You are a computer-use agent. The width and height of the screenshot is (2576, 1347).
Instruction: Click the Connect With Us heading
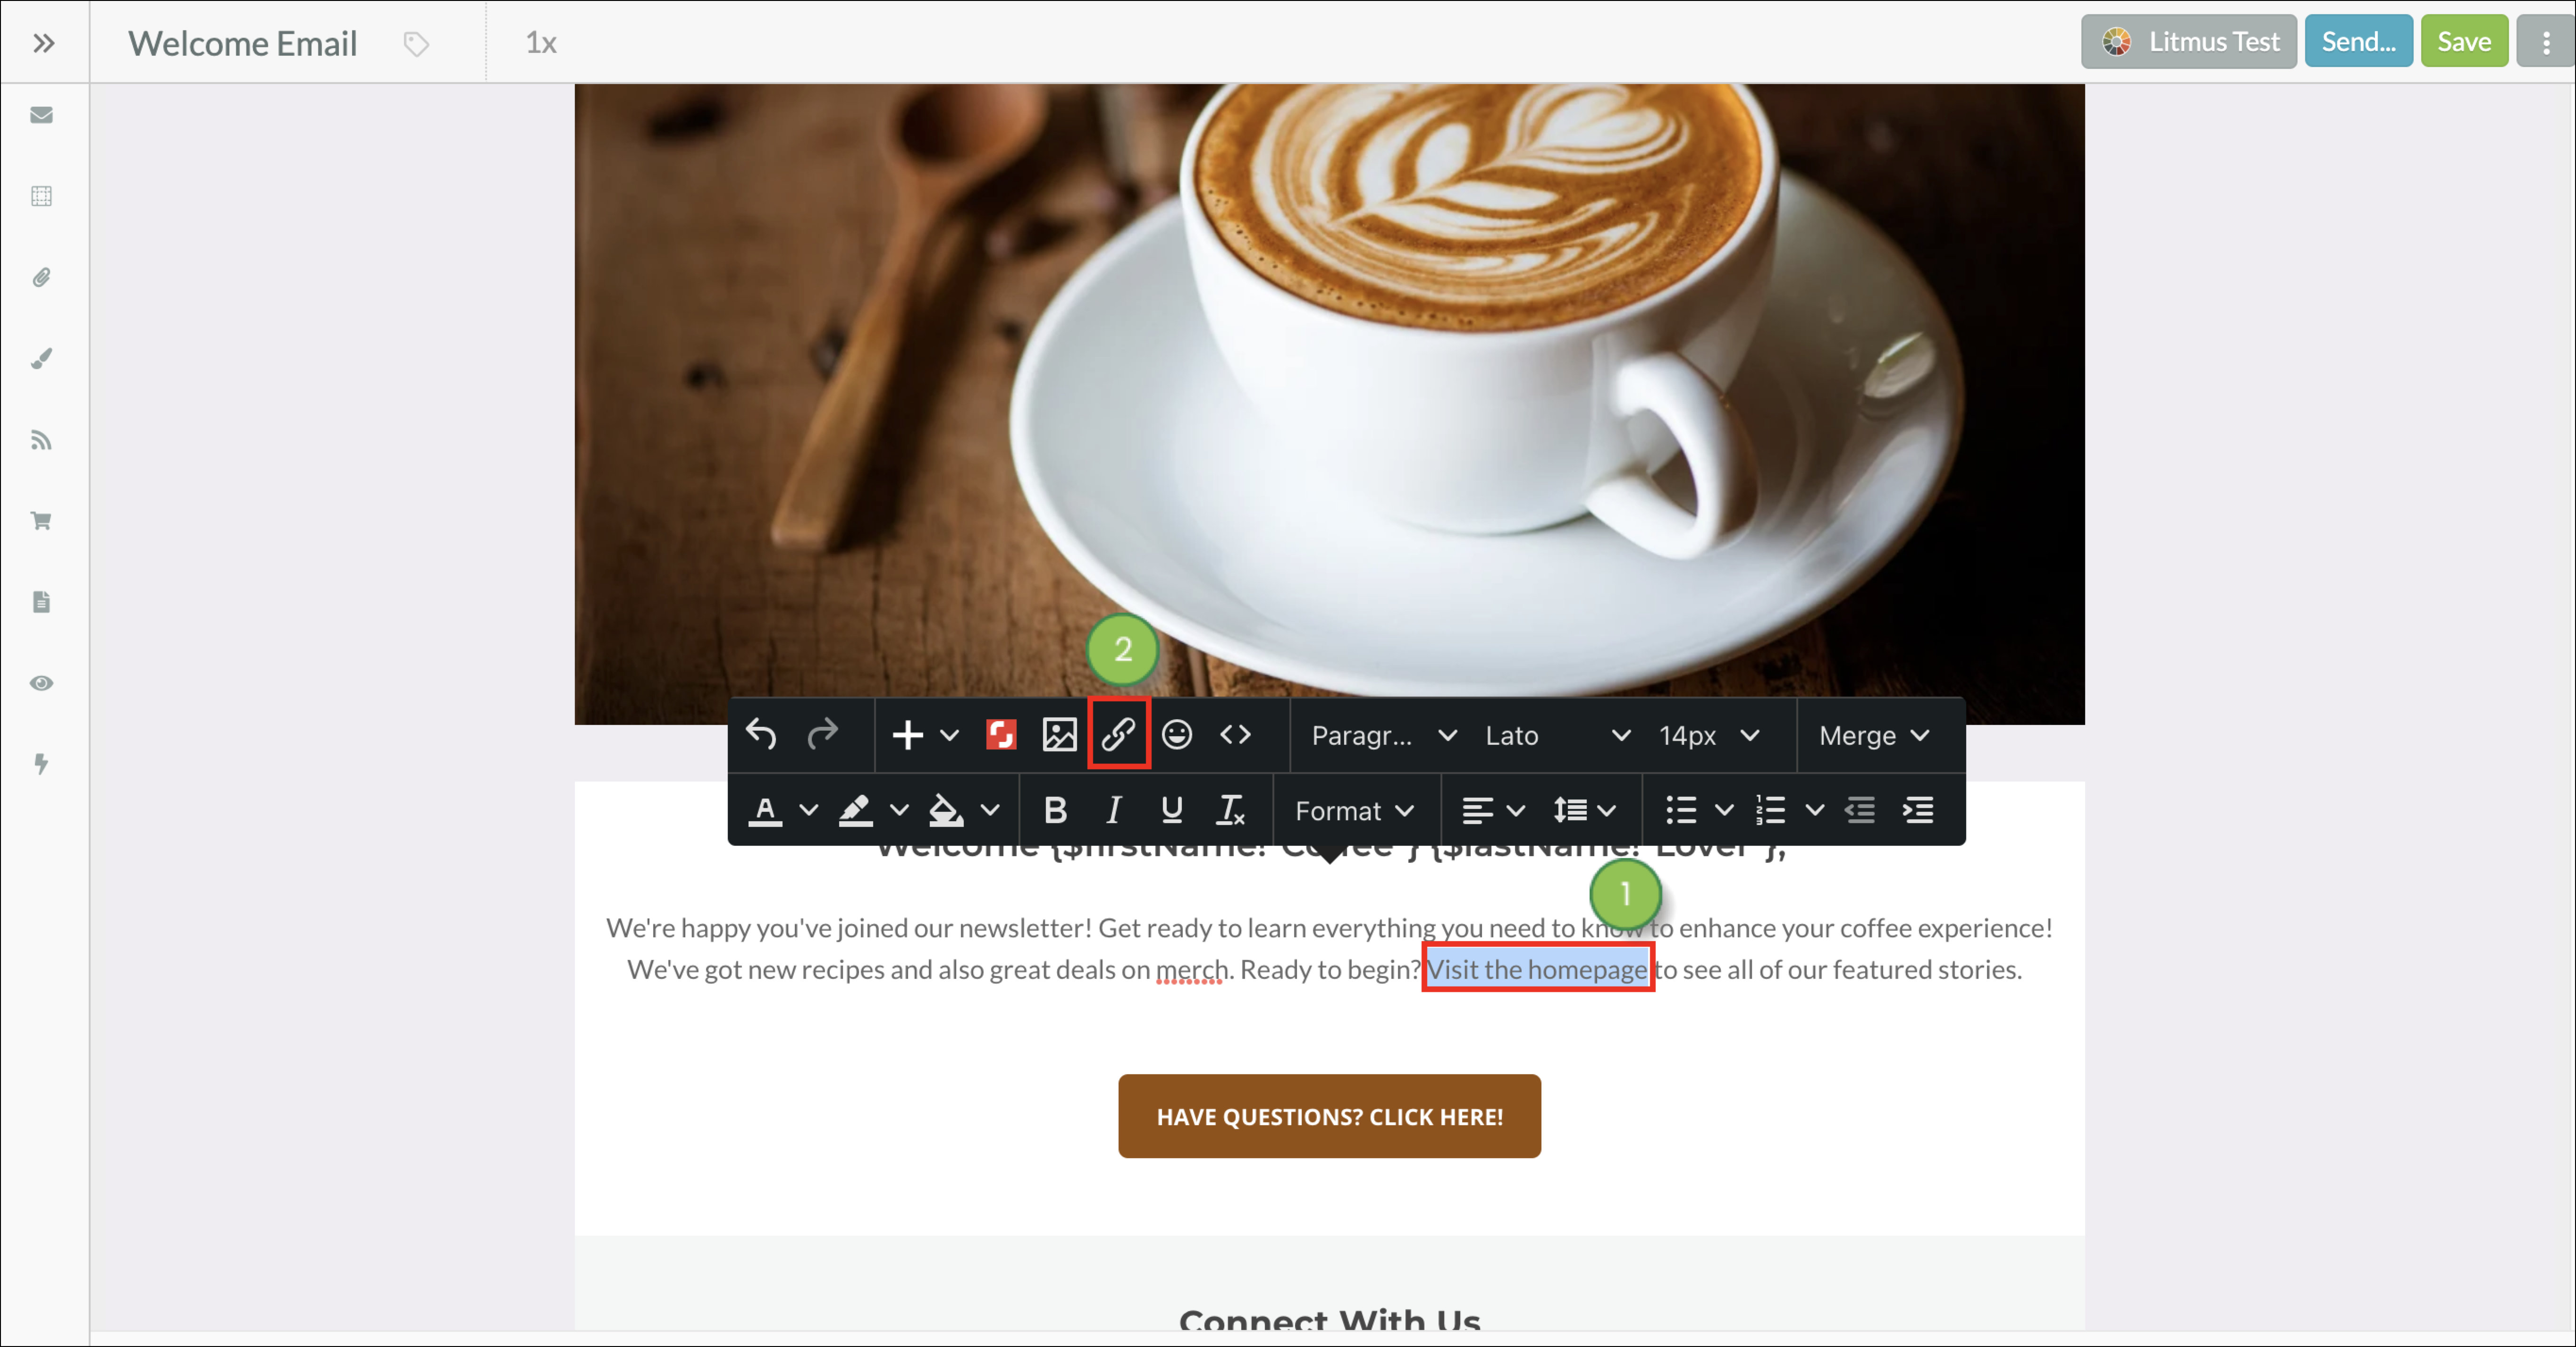[1329, 1319]
